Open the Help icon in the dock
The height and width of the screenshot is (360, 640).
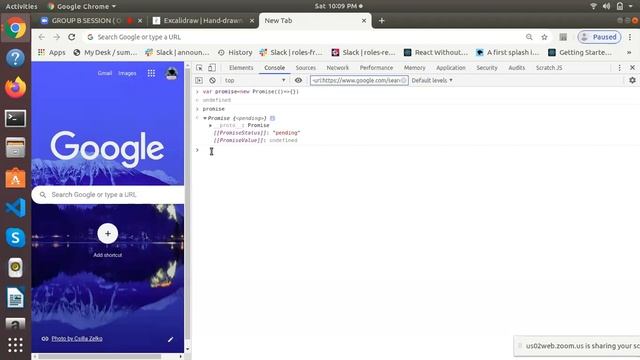(16, 58)
